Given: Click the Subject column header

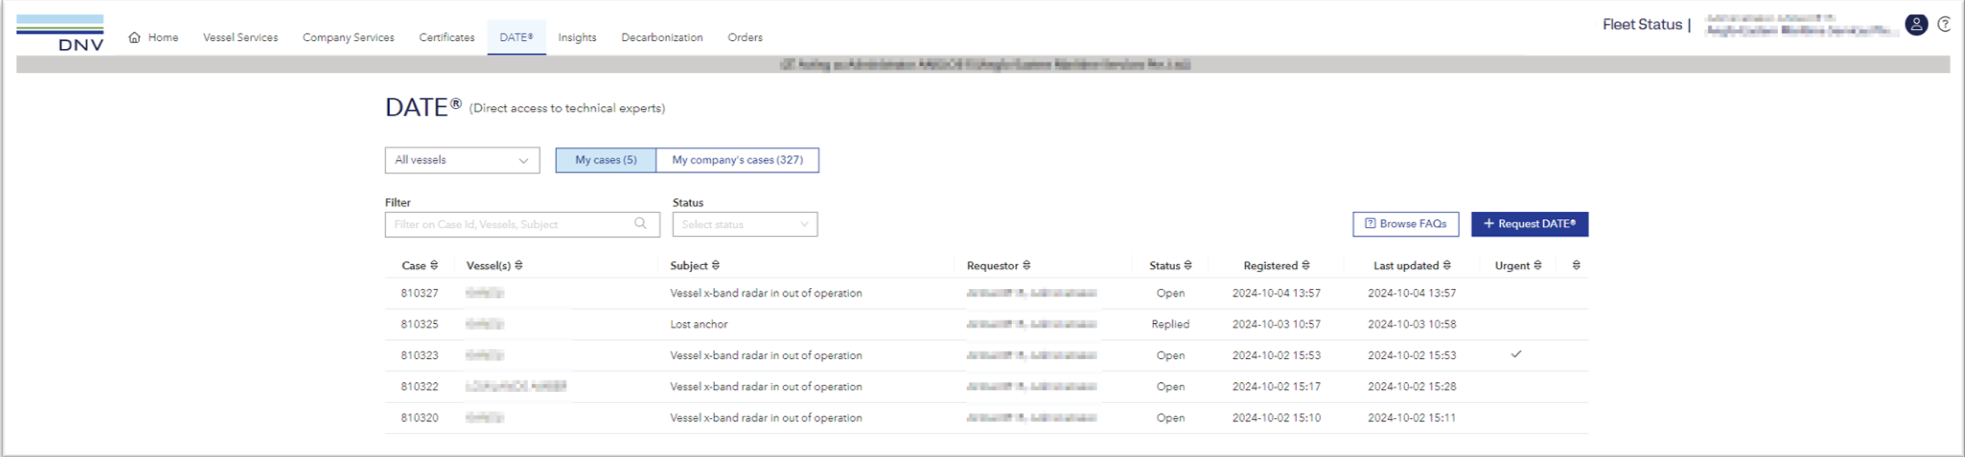Looking at the screenshot, I should pos(689,265).
